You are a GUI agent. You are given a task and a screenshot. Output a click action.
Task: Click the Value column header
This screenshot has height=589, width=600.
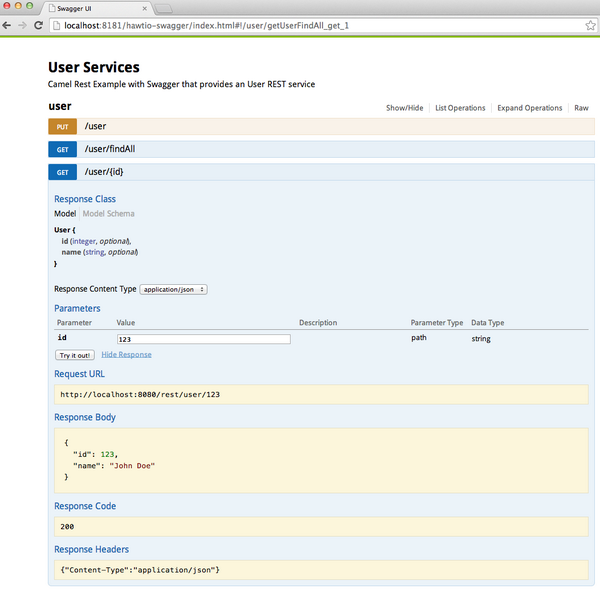tap(126, 323)
